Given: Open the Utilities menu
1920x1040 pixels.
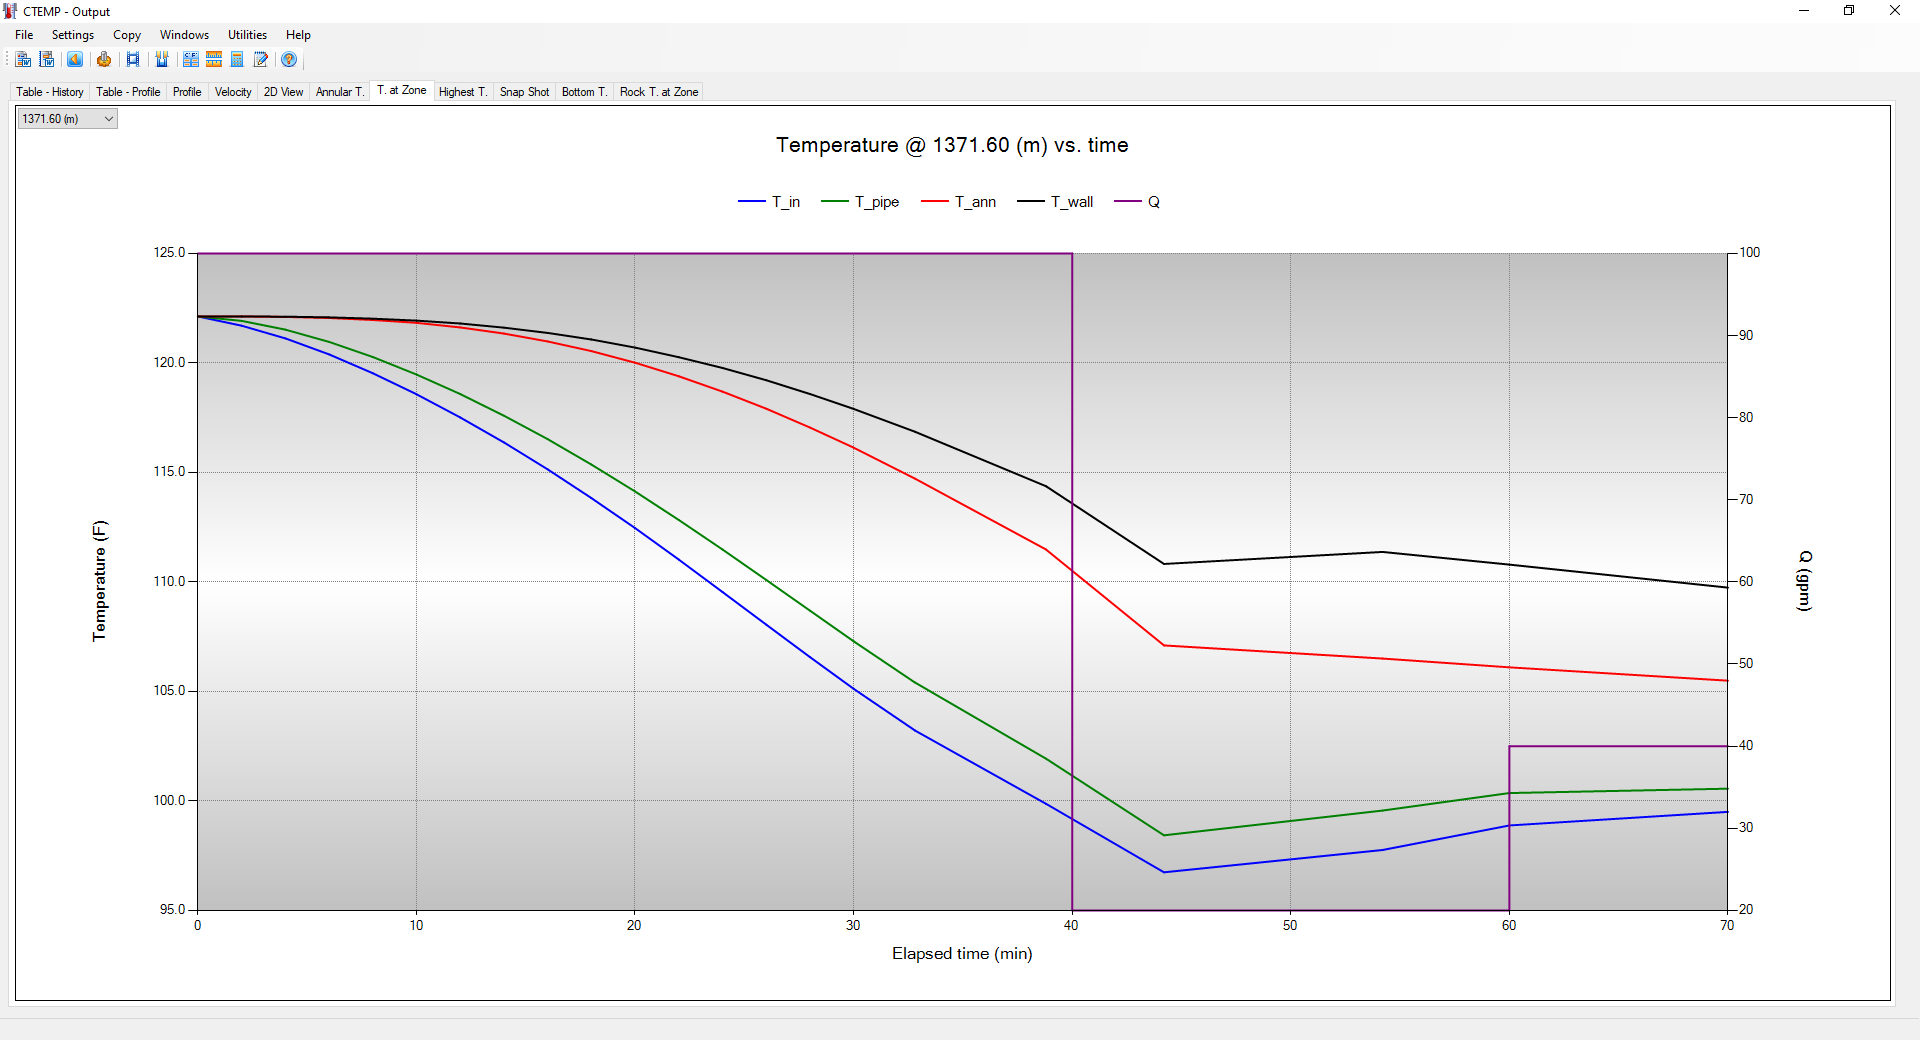Looking at the screenshot, I should click(247, 35).
